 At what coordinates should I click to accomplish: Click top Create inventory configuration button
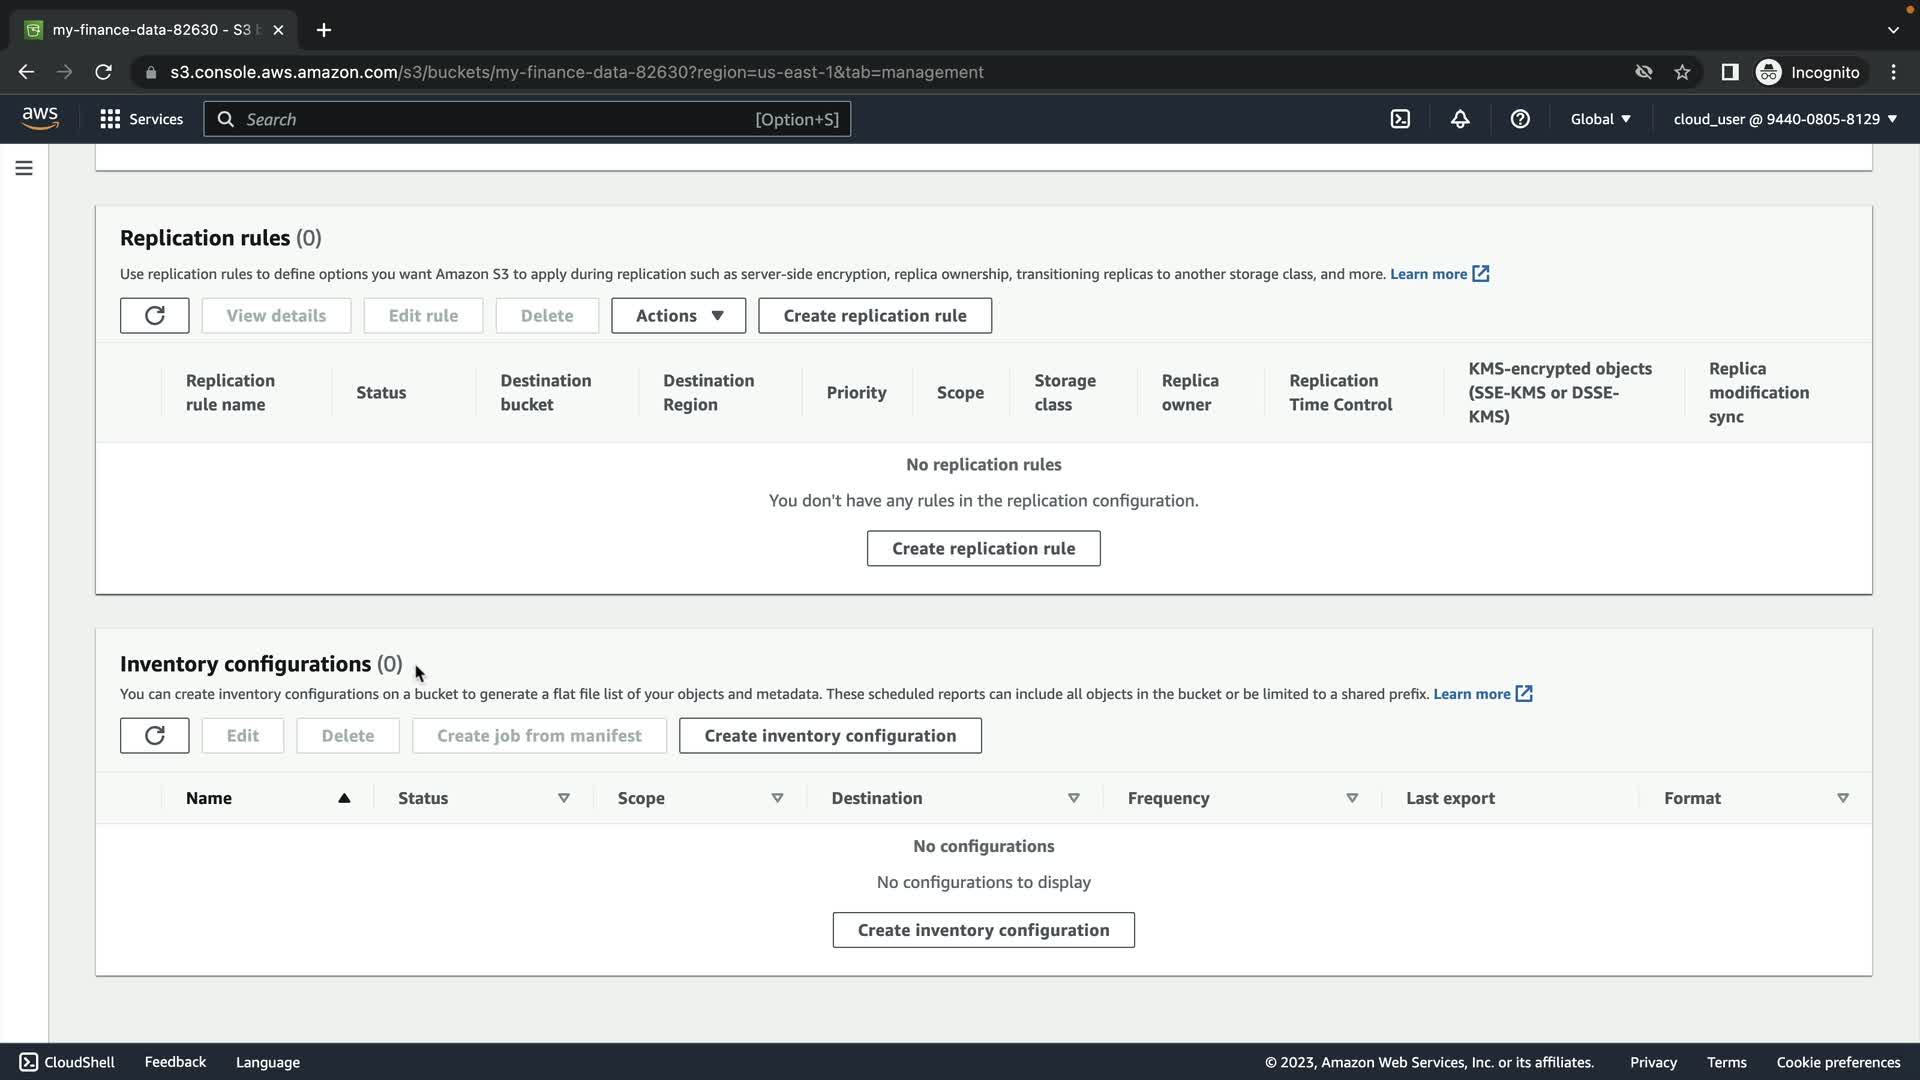click(829, 736)
